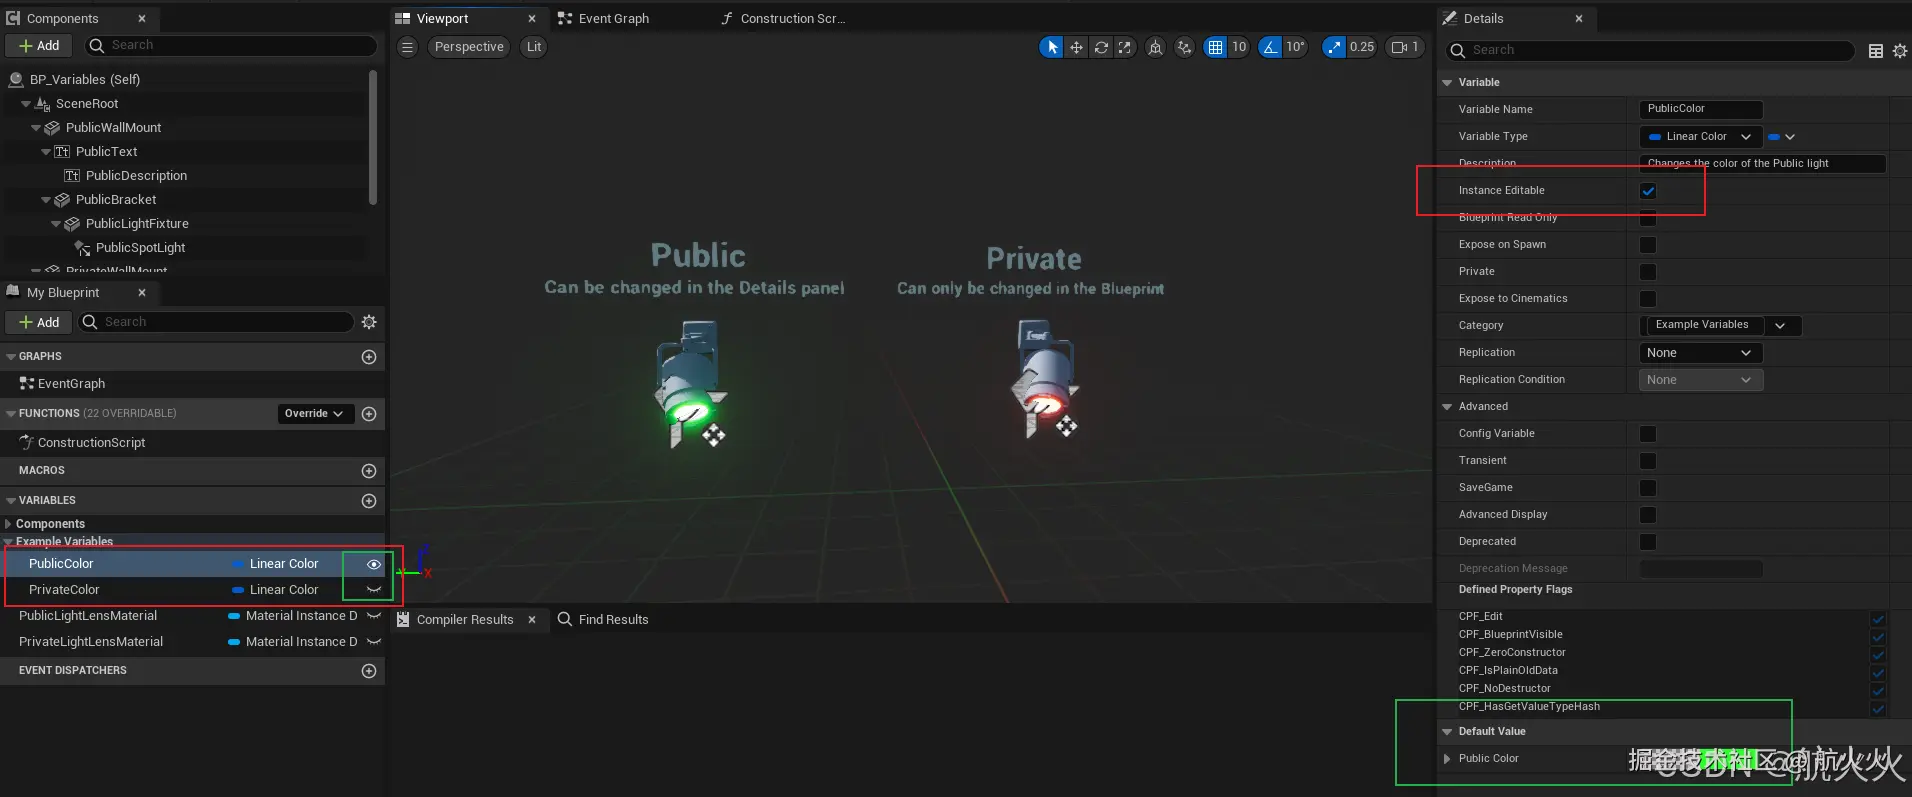Viewport: 1912px width, 797px height.
Task: Activate the Select objects mode in viewport
Action: click(1051, 47)
